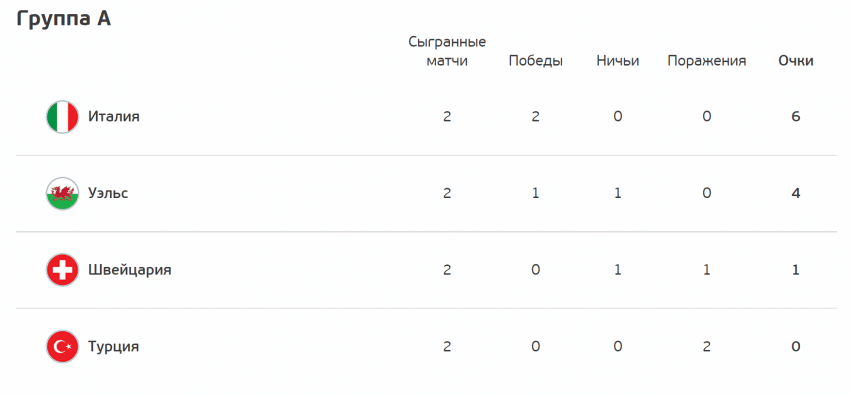
Task: Select Switzerland's points value
Action: point(796,270)
